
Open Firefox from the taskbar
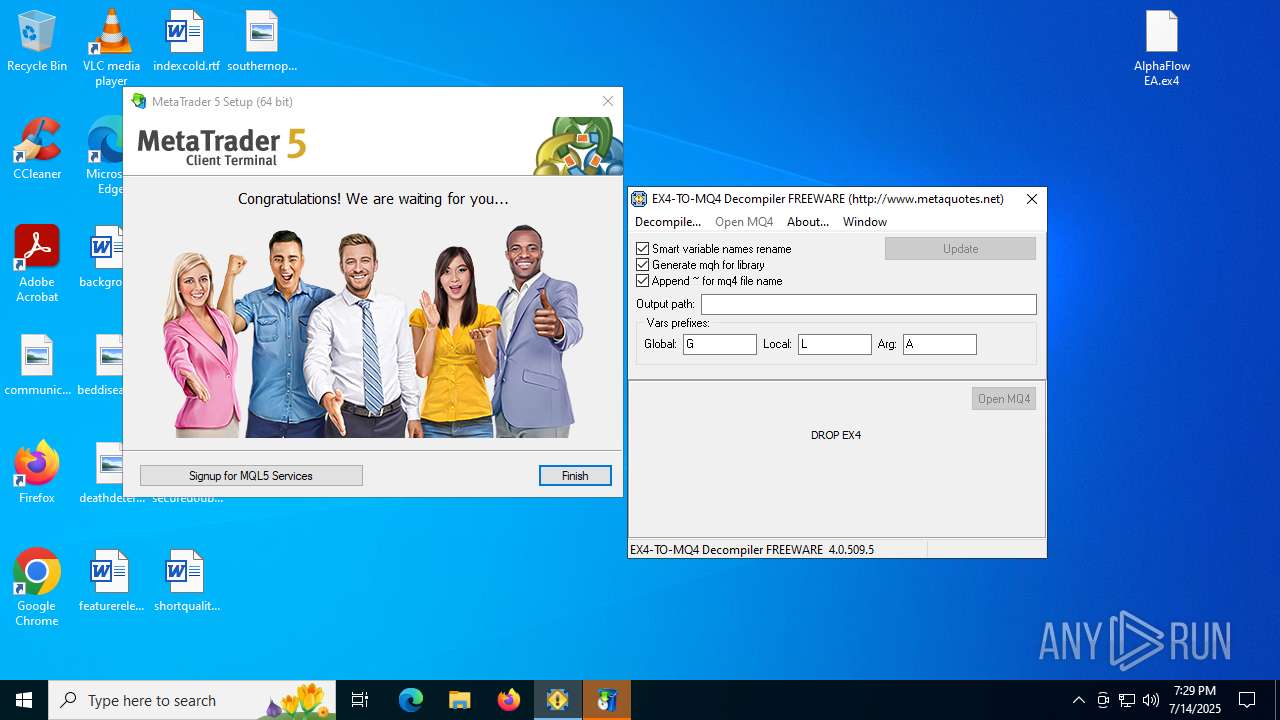[x=509, y=700]
